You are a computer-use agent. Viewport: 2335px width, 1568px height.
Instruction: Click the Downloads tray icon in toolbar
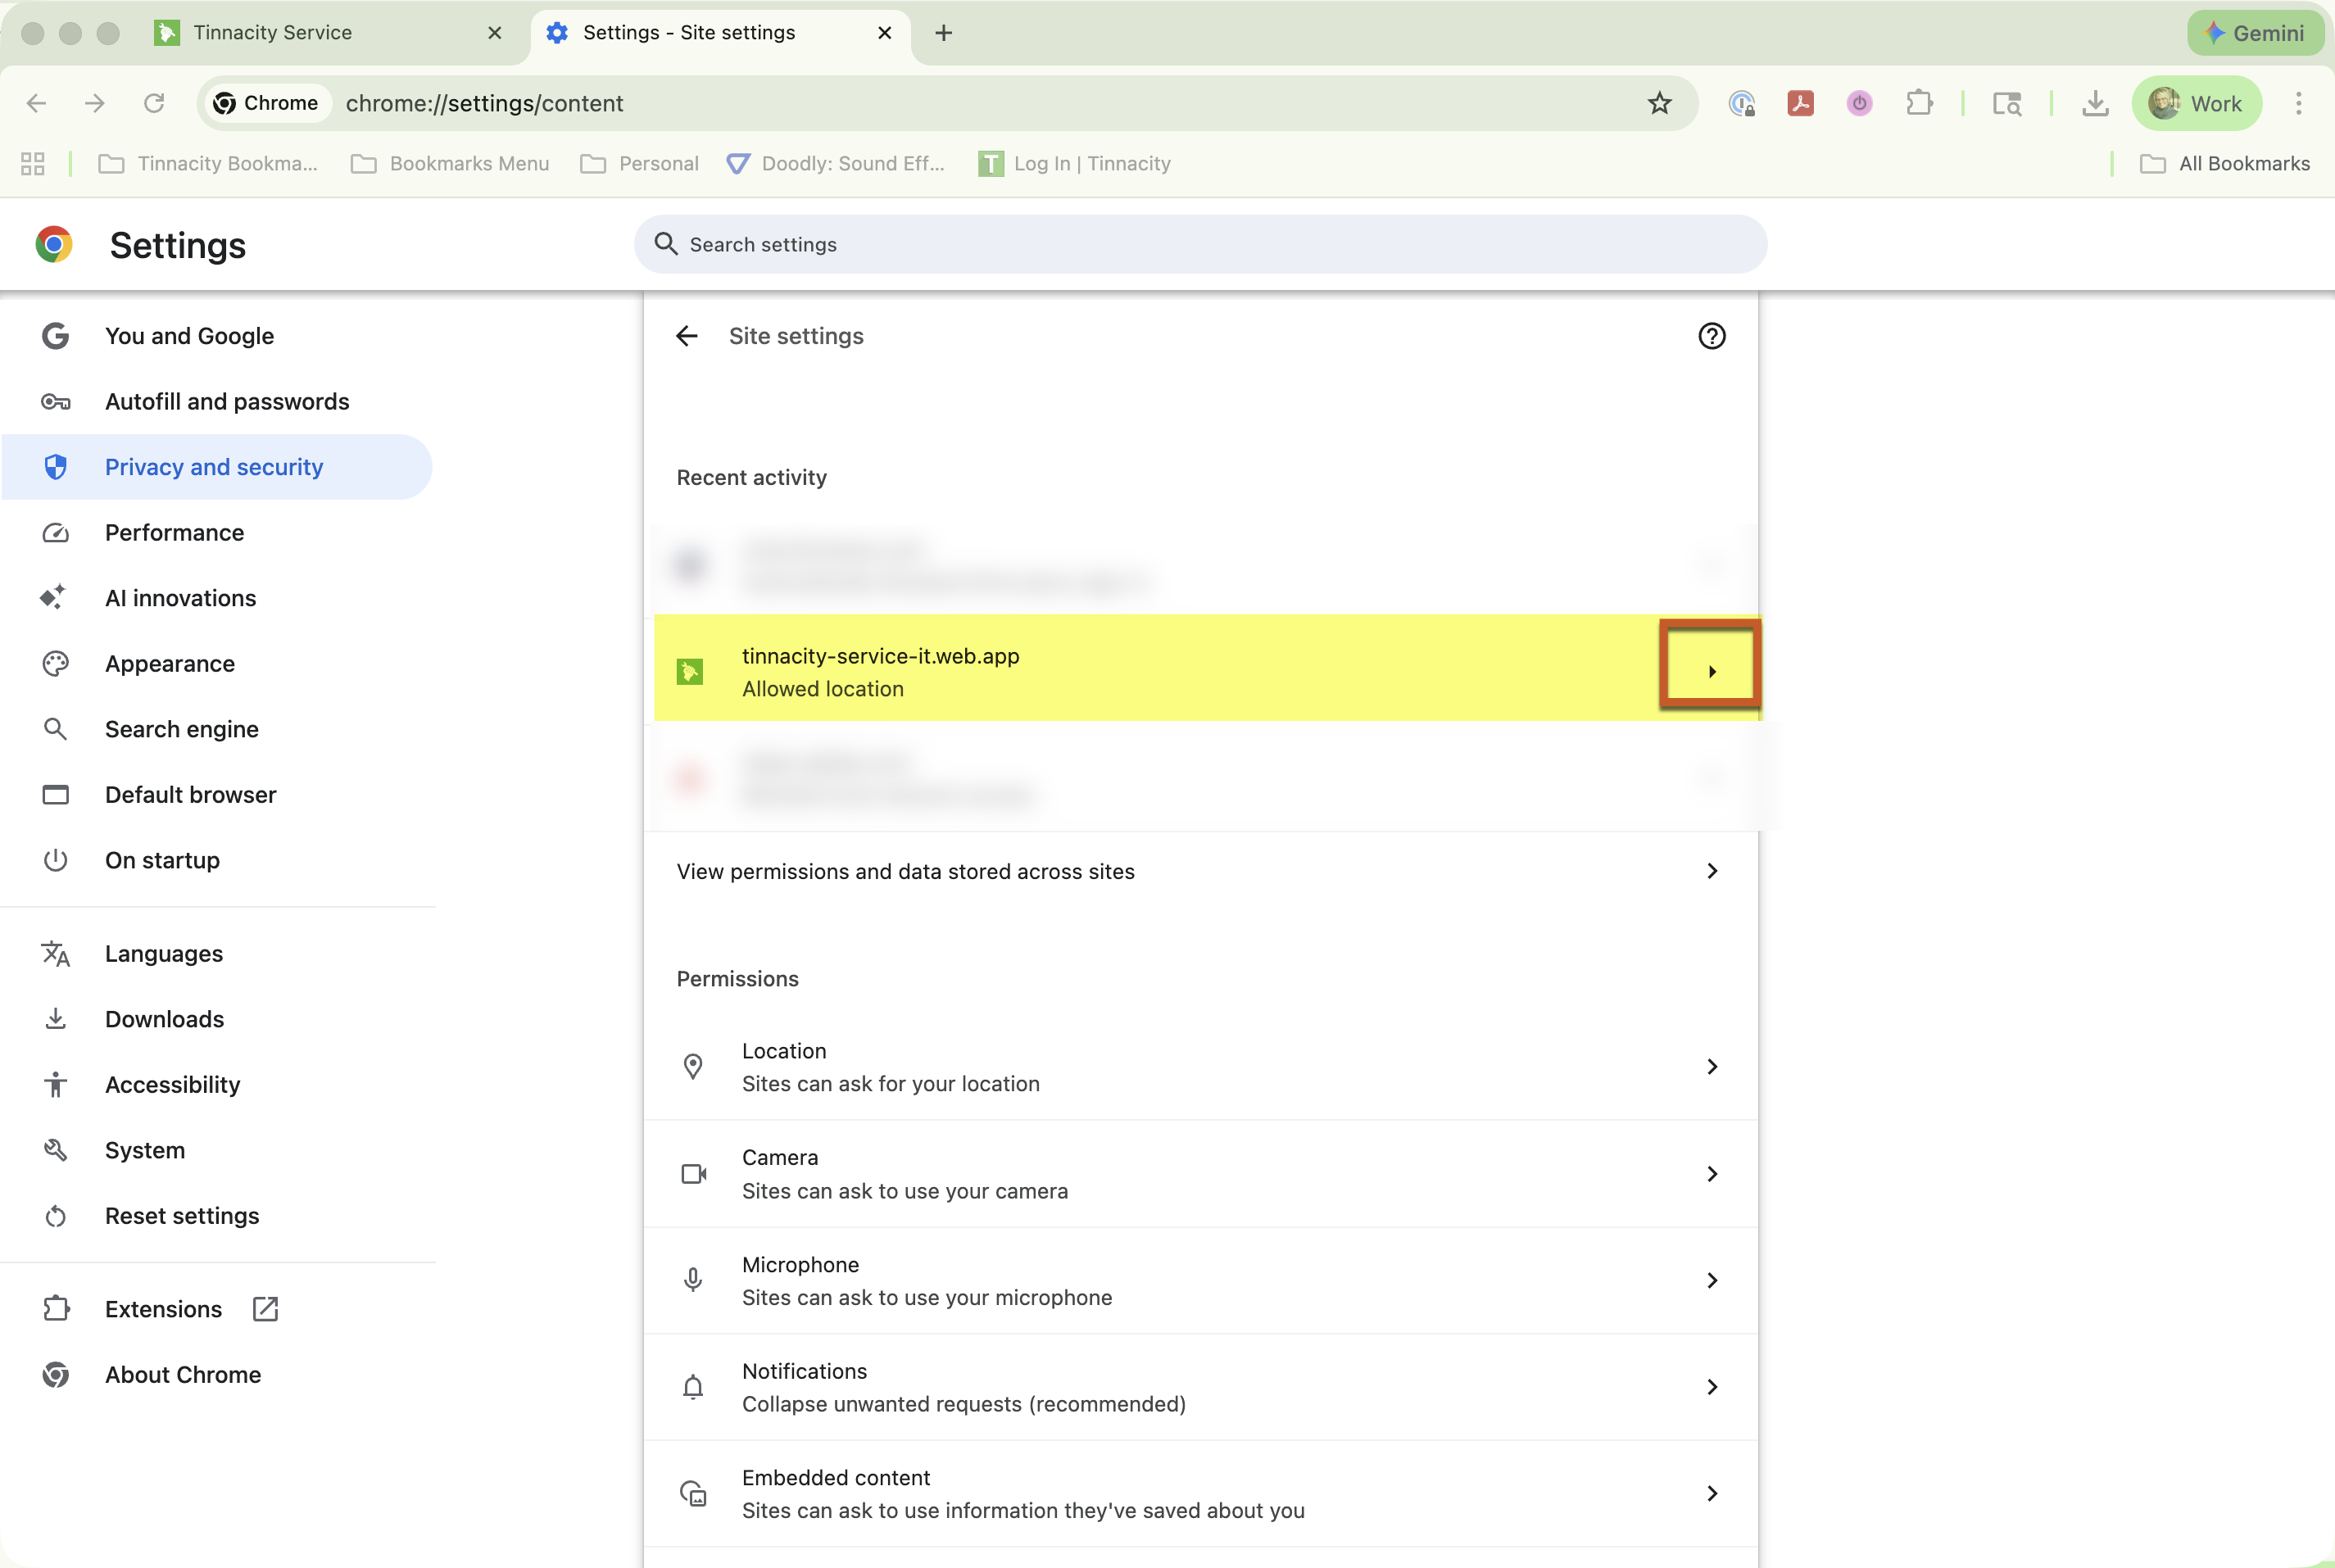(2095, 103)
